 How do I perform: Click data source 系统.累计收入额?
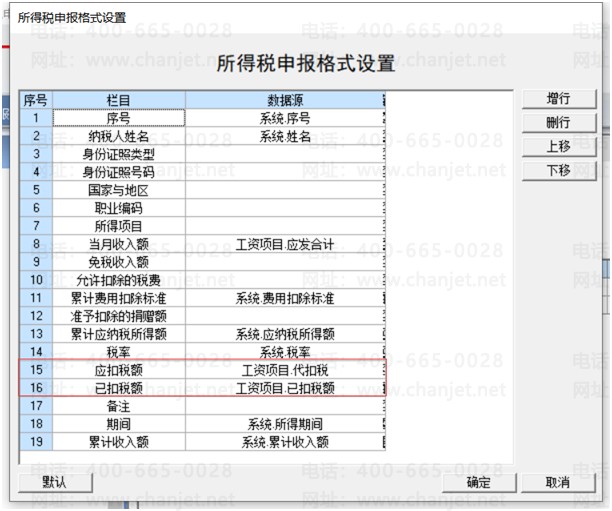click(x=285, y=442)
